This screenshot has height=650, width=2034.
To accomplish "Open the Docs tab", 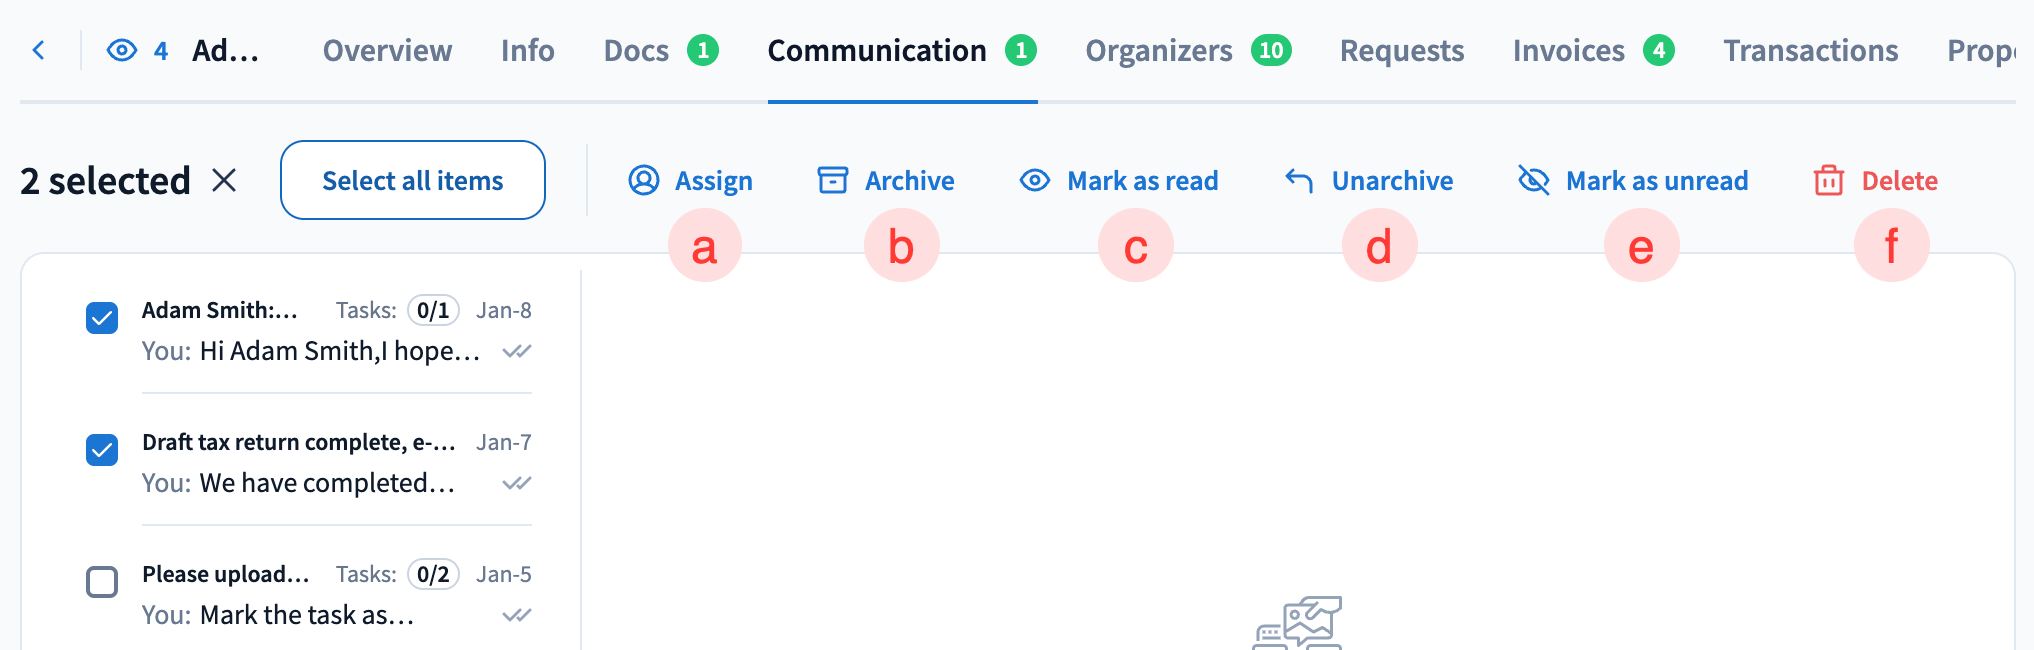I will (x=636, y=50).
